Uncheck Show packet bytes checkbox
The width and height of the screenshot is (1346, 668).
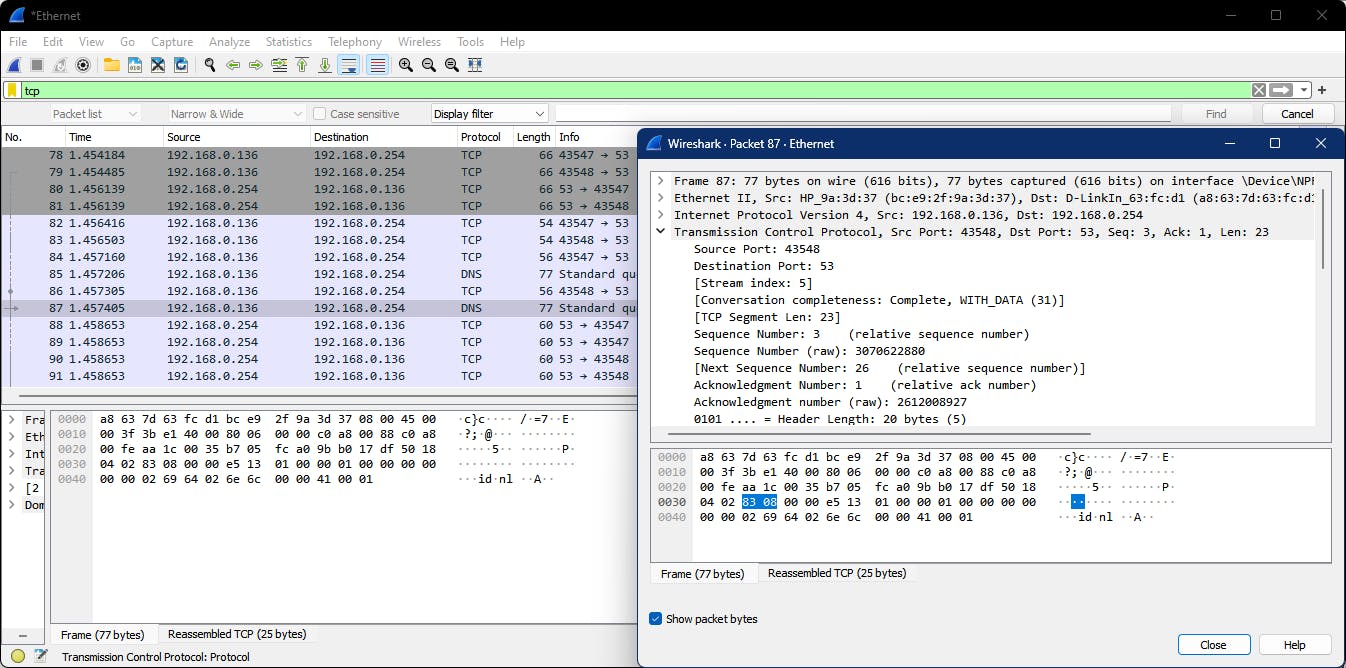[x=656, y=619]
